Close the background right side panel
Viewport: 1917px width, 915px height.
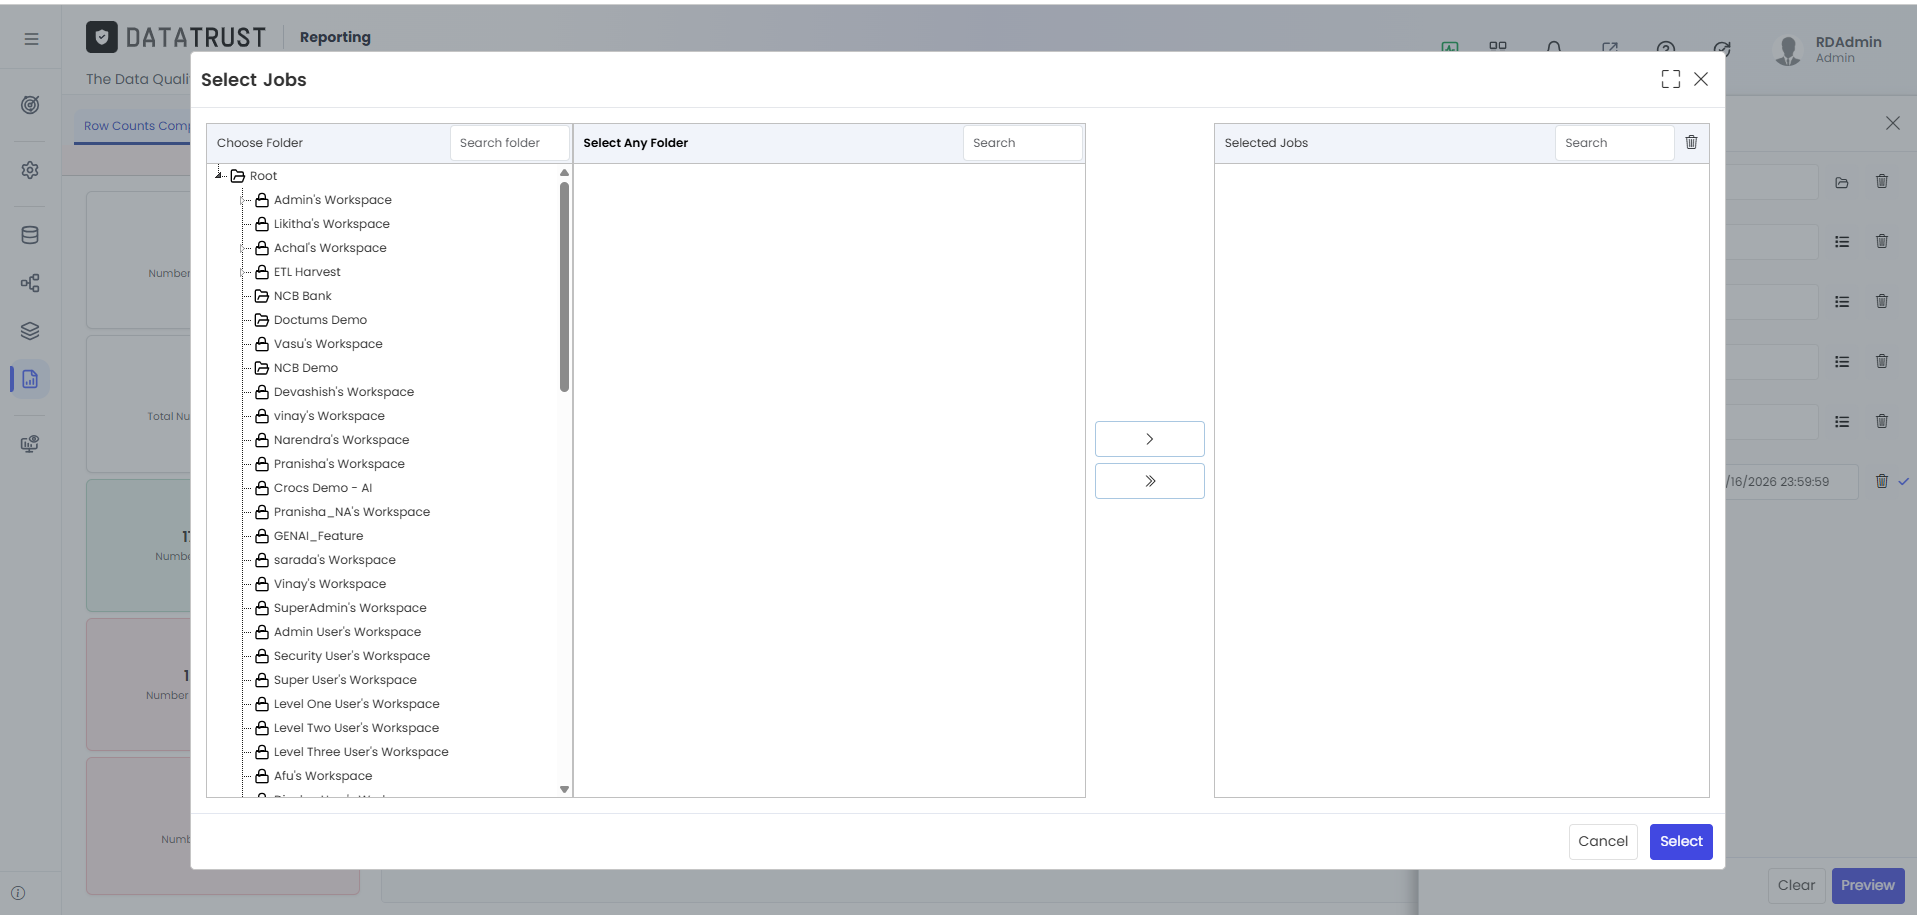(x=1892, y=123)
